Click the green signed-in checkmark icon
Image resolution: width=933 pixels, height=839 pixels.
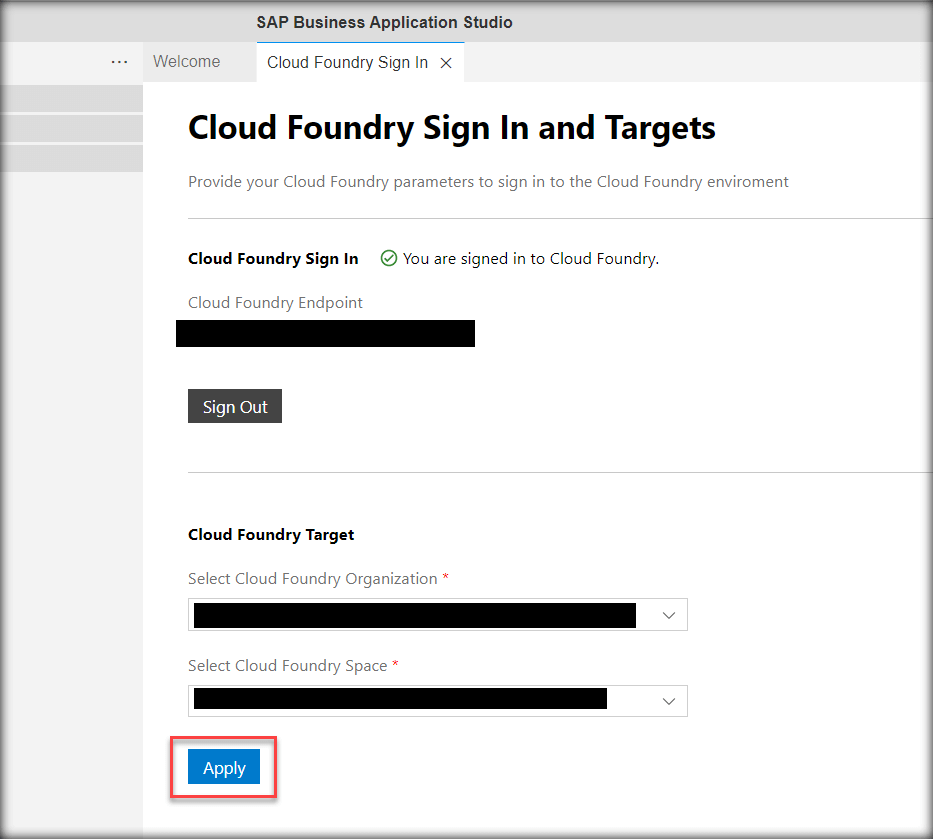click(x=389, y=258)
